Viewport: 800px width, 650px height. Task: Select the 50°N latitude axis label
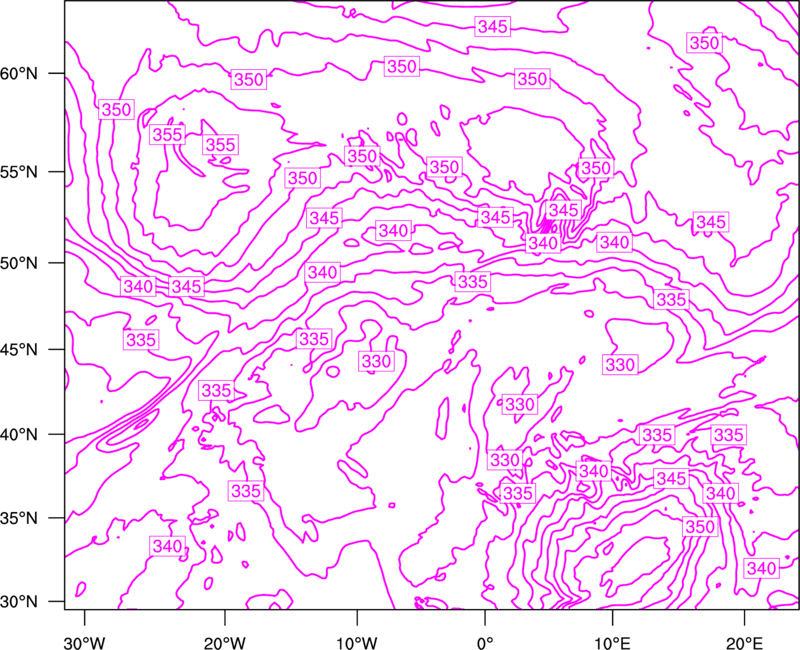click(19, 263)
